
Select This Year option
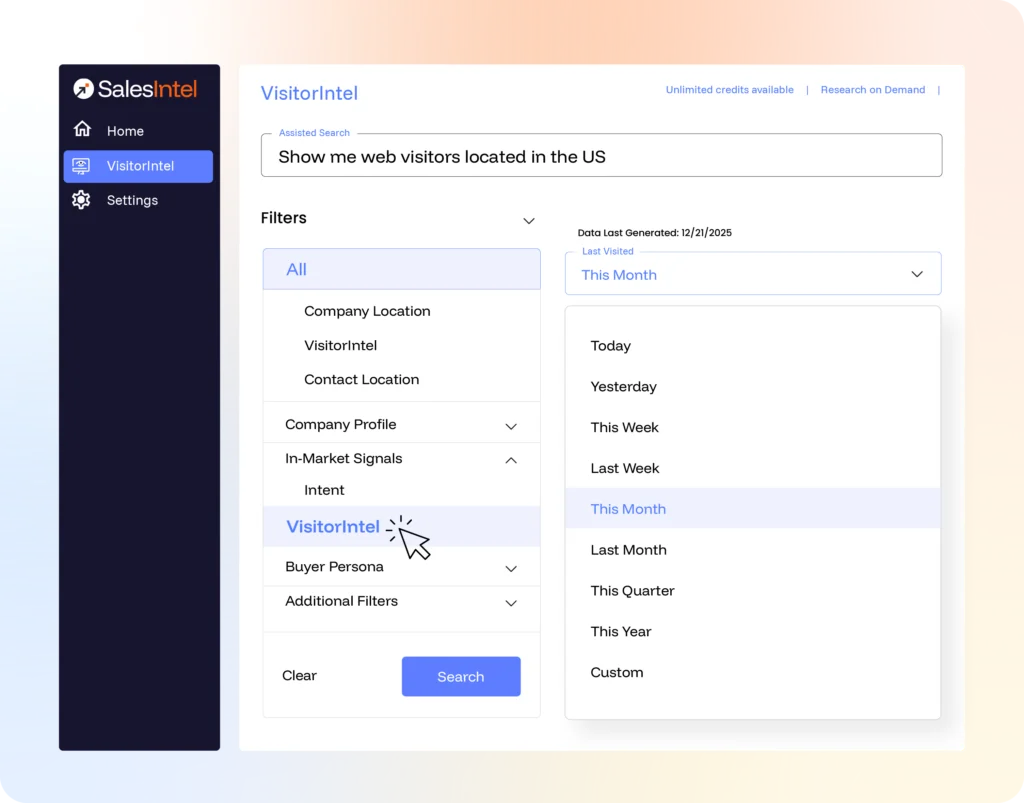coord(752,631)
